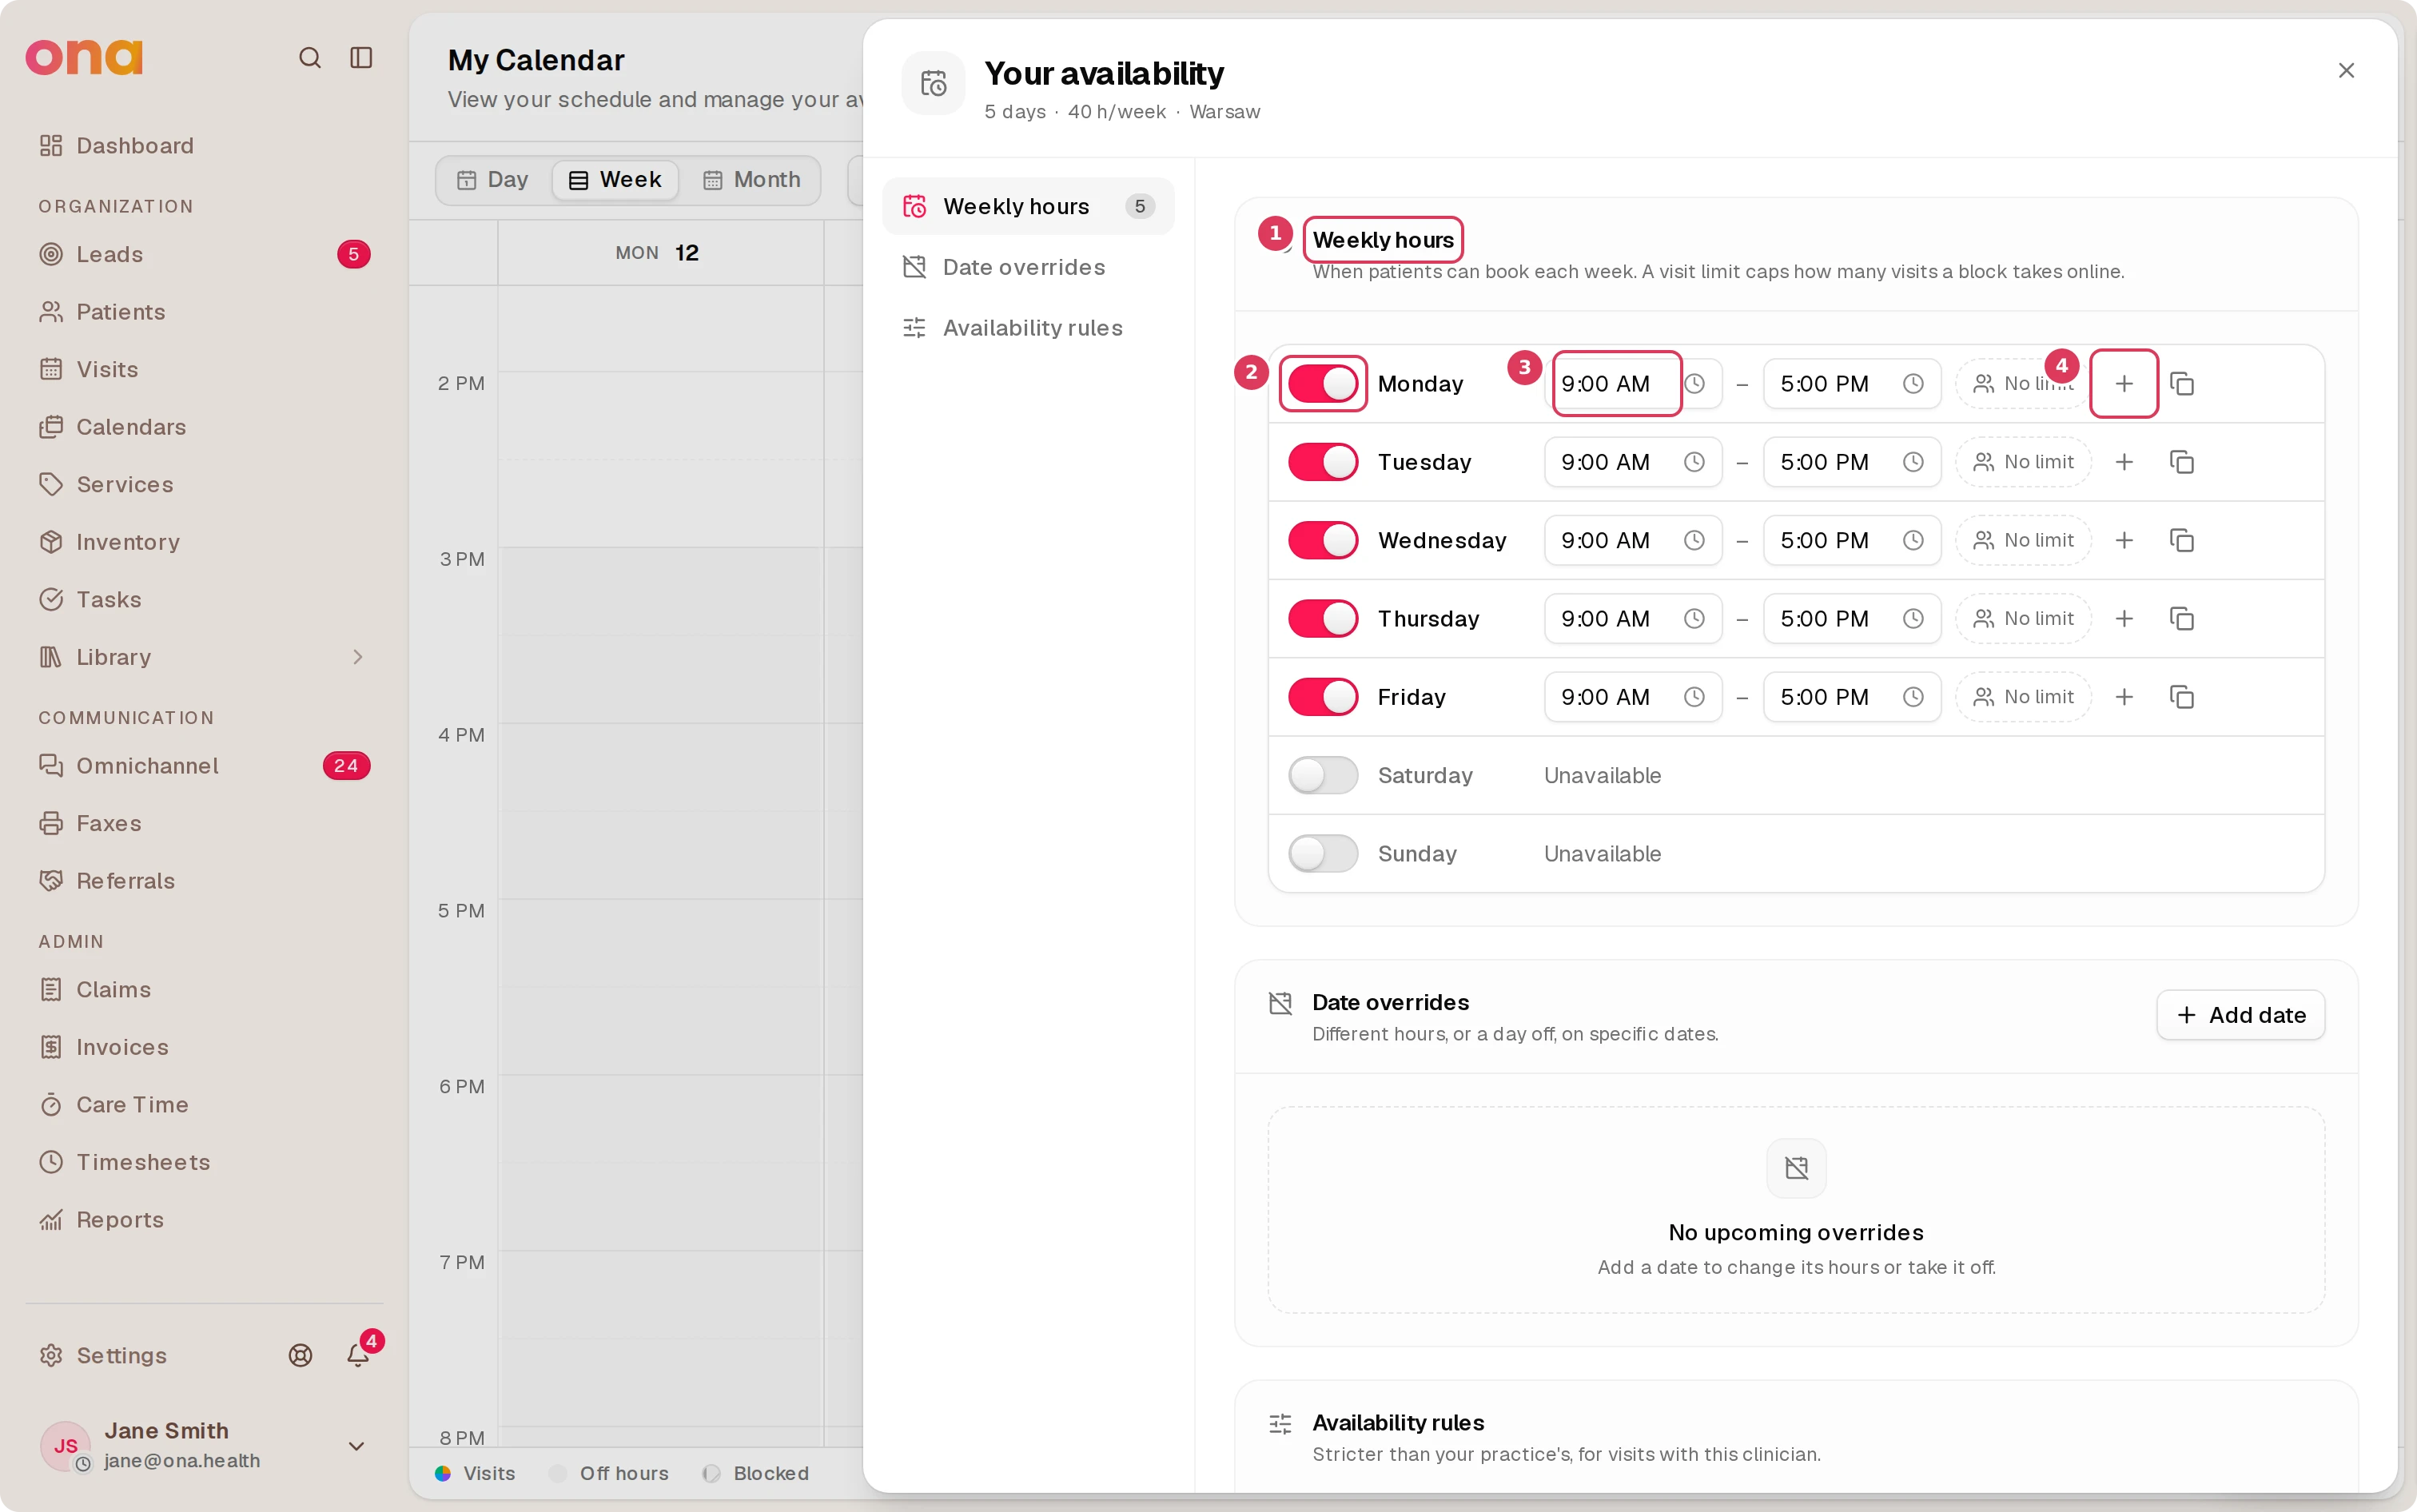Open Thursday end time 5:00 PM picker
This screenshot has width=2417, height=1512.
pyautogui.click(x=1851, y=619)
